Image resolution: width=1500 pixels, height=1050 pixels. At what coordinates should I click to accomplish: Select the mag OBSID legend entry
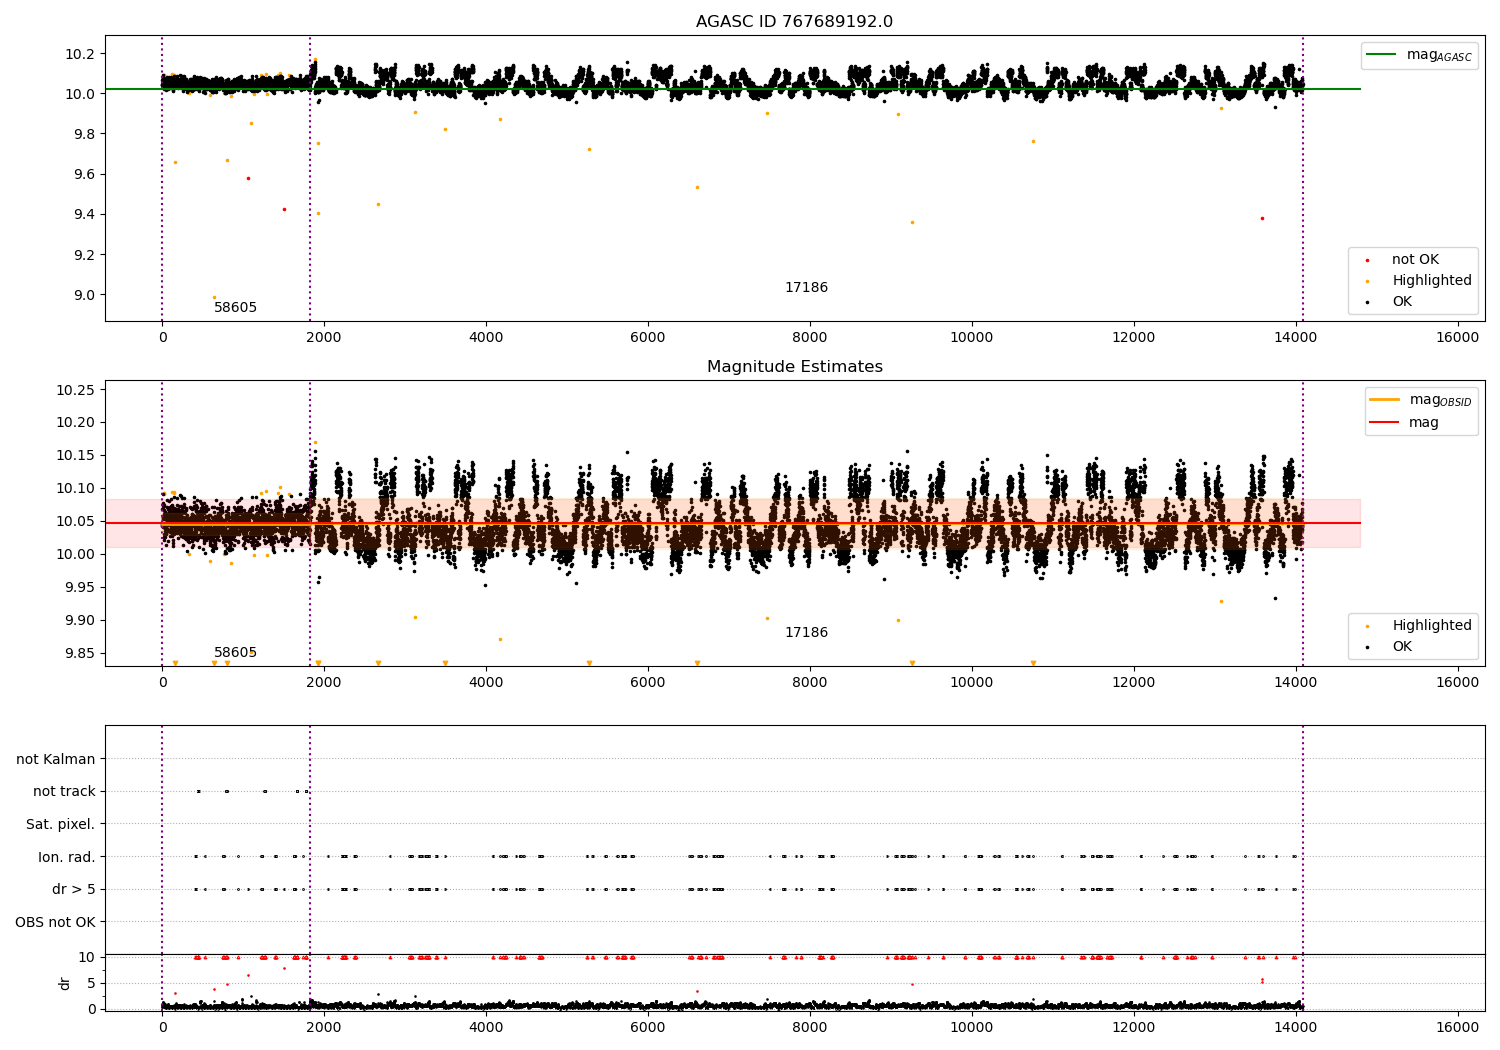1441,400
